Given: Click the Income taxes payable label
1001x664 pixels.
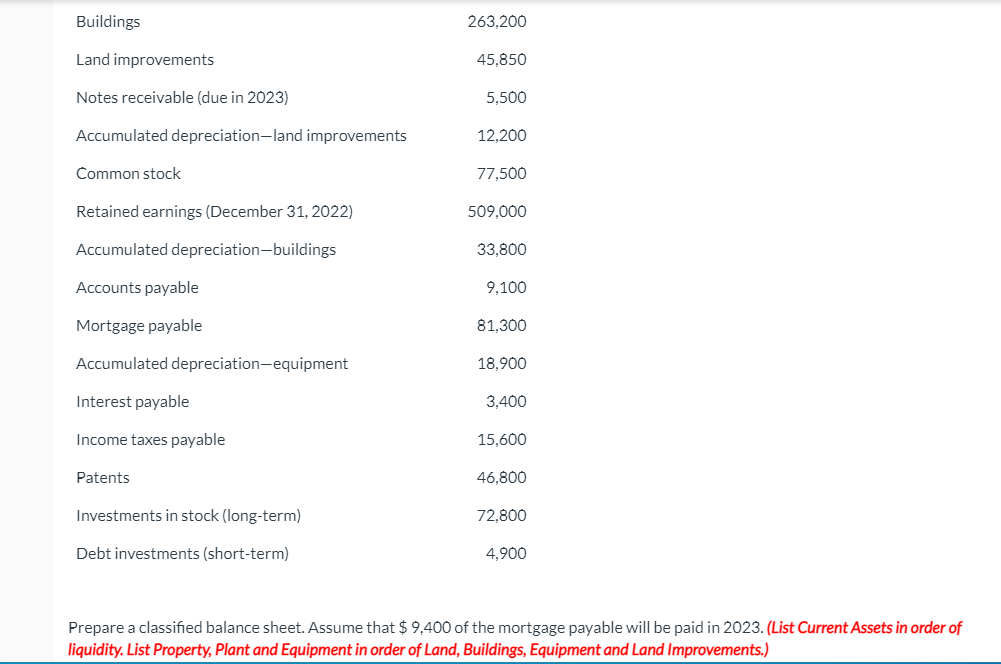Looking at the screenshot, I should click(x=150, y=439).
